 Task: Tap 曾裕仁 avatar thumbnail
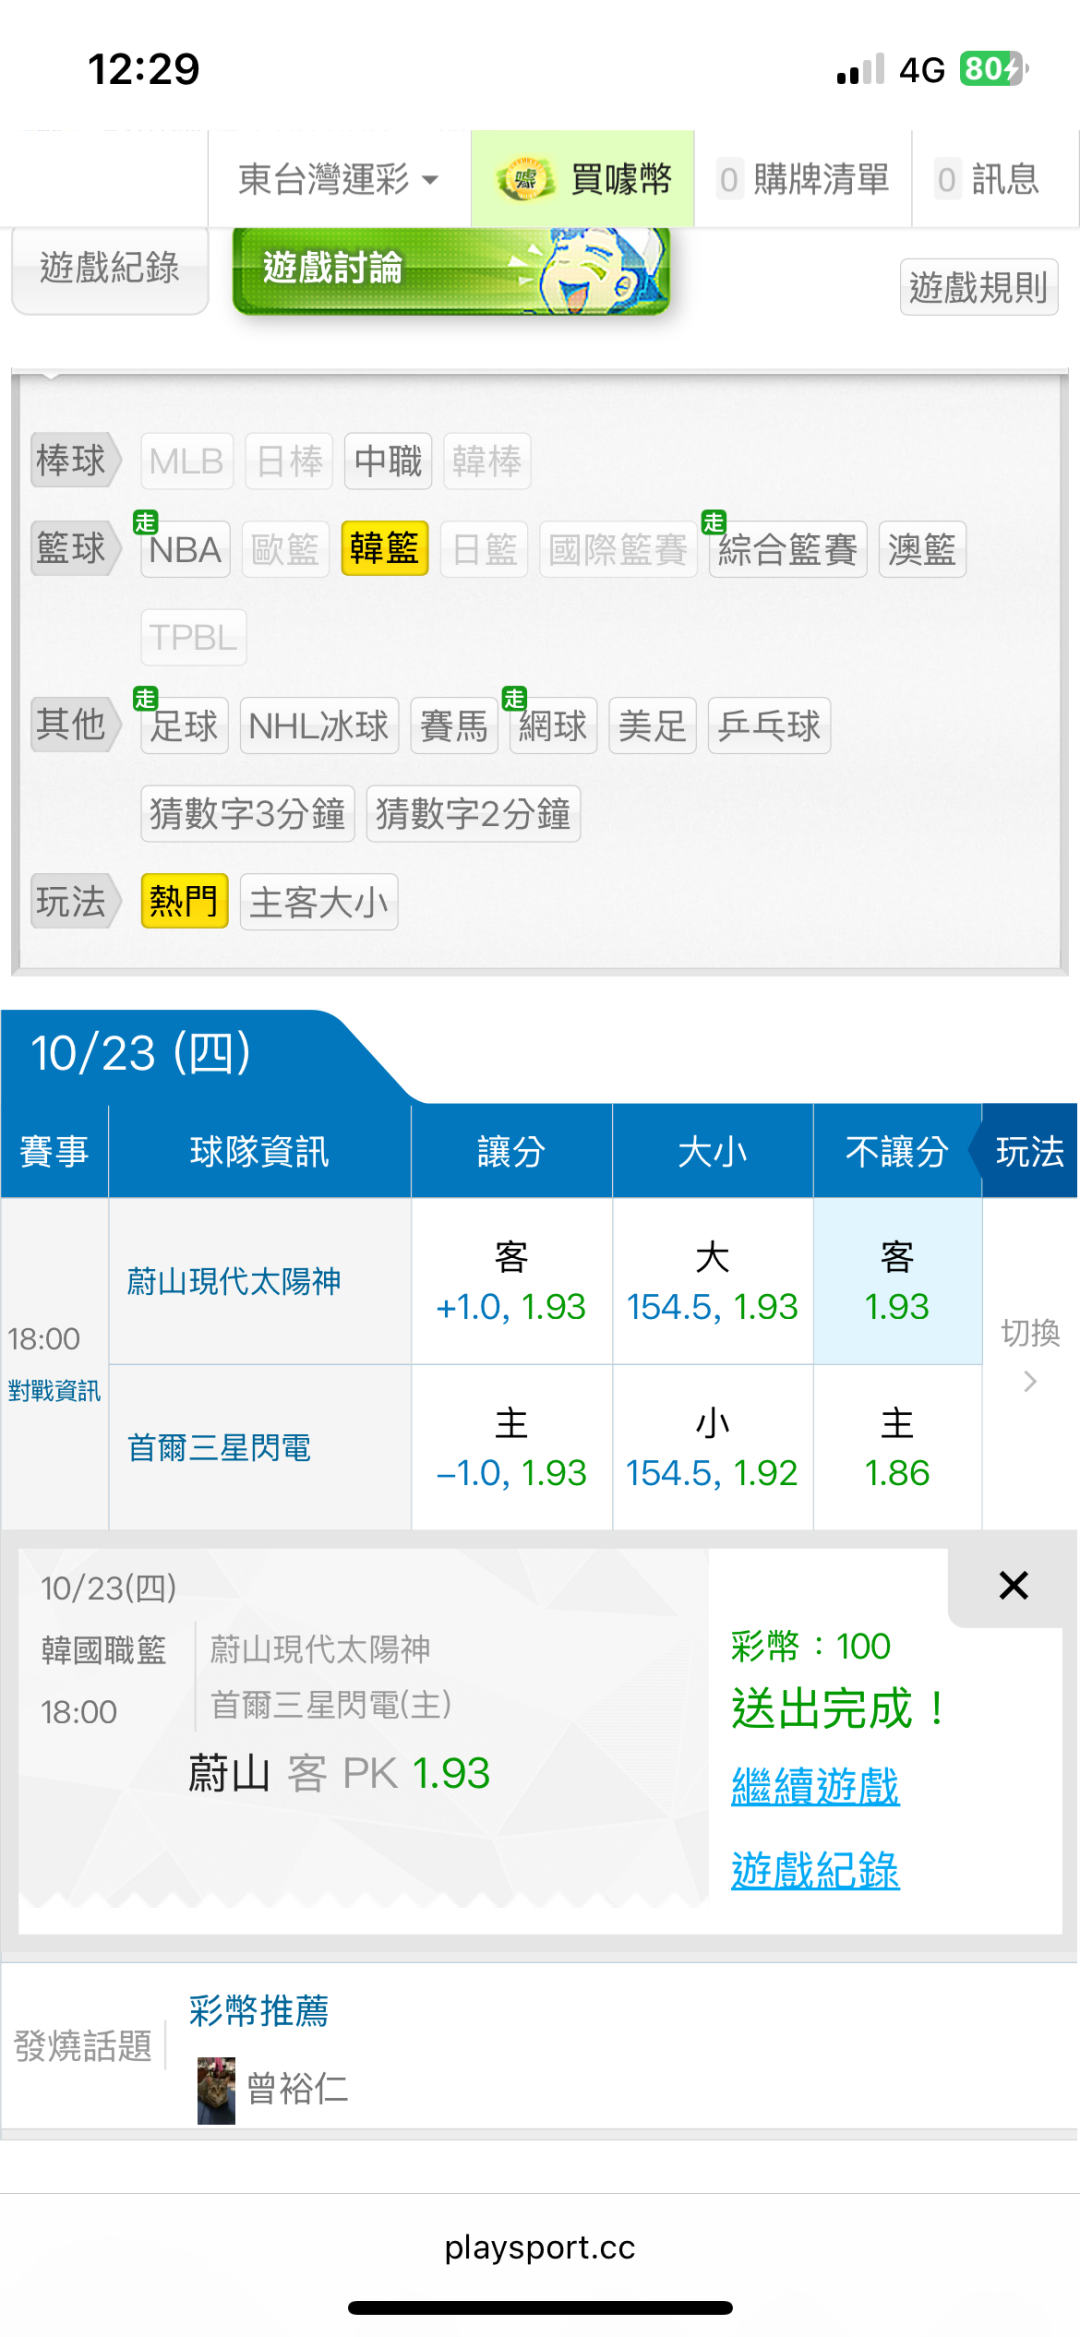[216, 2089]
